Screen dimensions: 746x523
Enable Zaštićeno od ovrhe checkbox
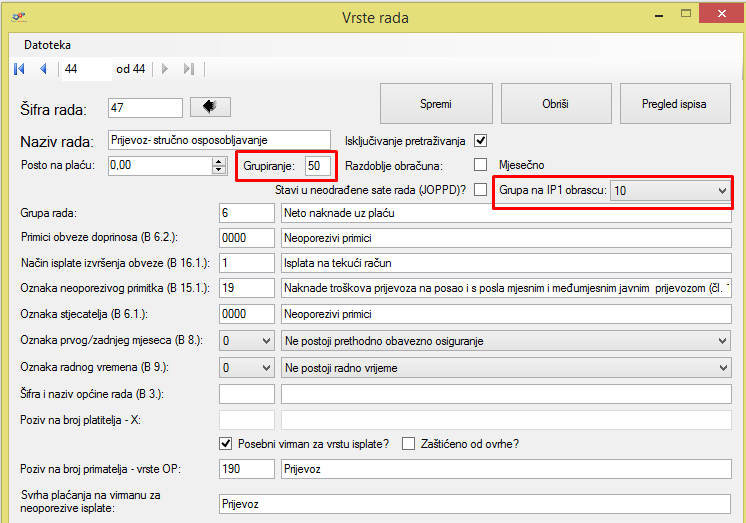pyautogui.click(x=408, y=443)
